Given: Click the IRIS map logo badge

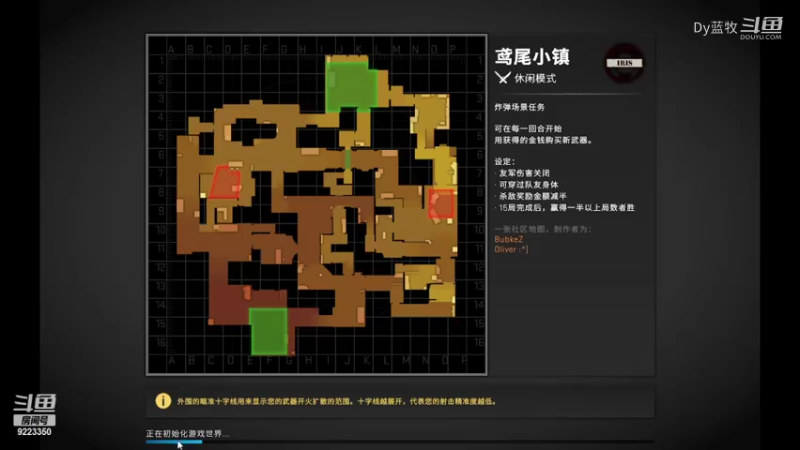Looking at the screenshot, I should 624,63.
